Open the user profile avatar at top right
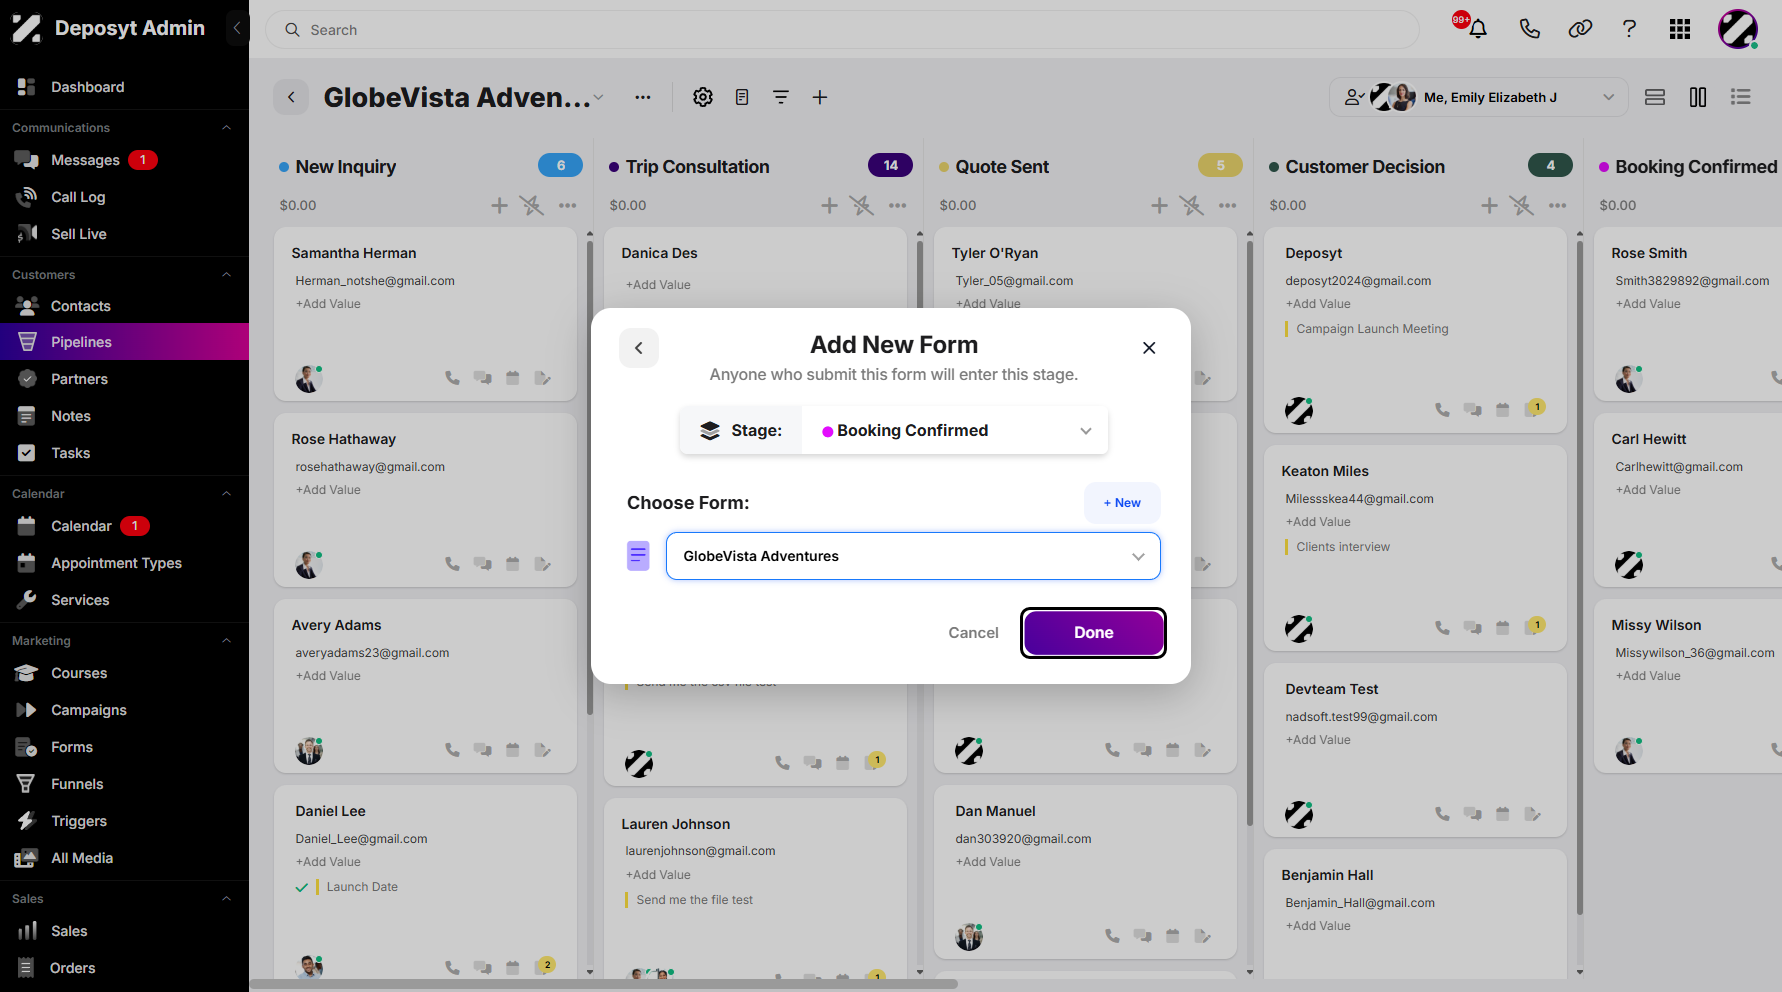 pyautogui.click(x=1738, y=29)
